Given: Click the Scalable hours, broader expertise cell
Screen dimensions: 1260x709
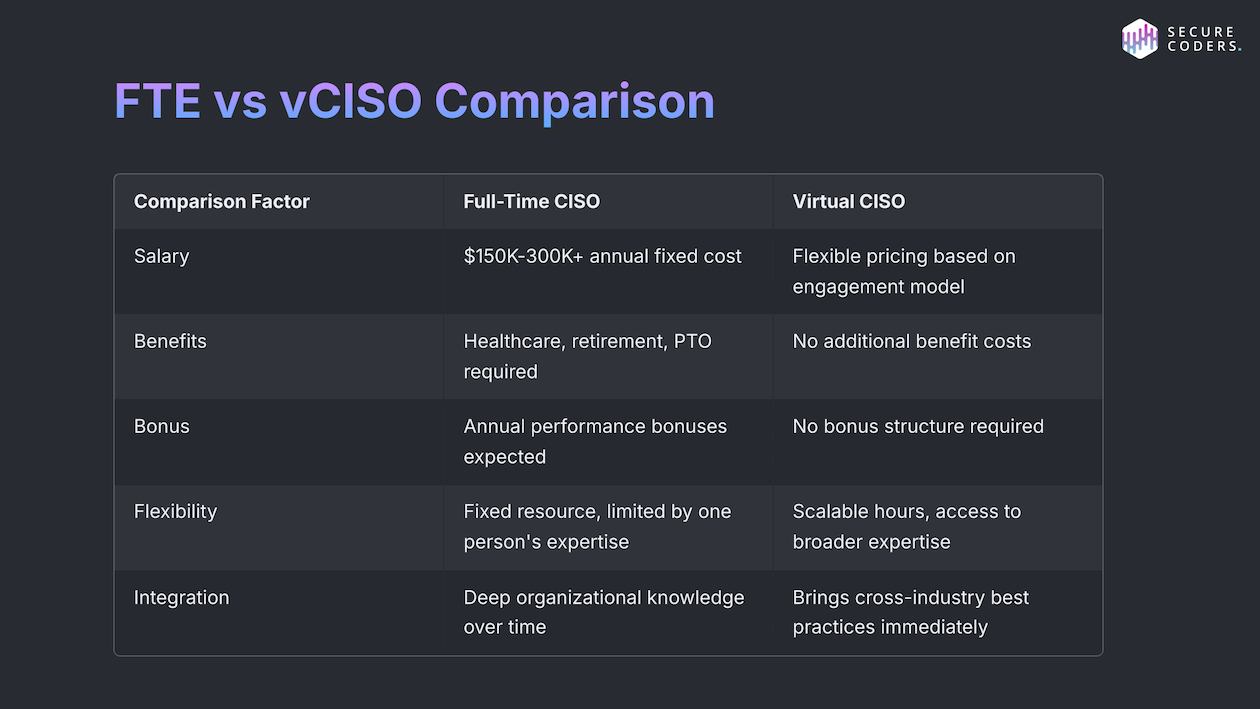Looking at the screenshot, I should [x=907, y=526].
